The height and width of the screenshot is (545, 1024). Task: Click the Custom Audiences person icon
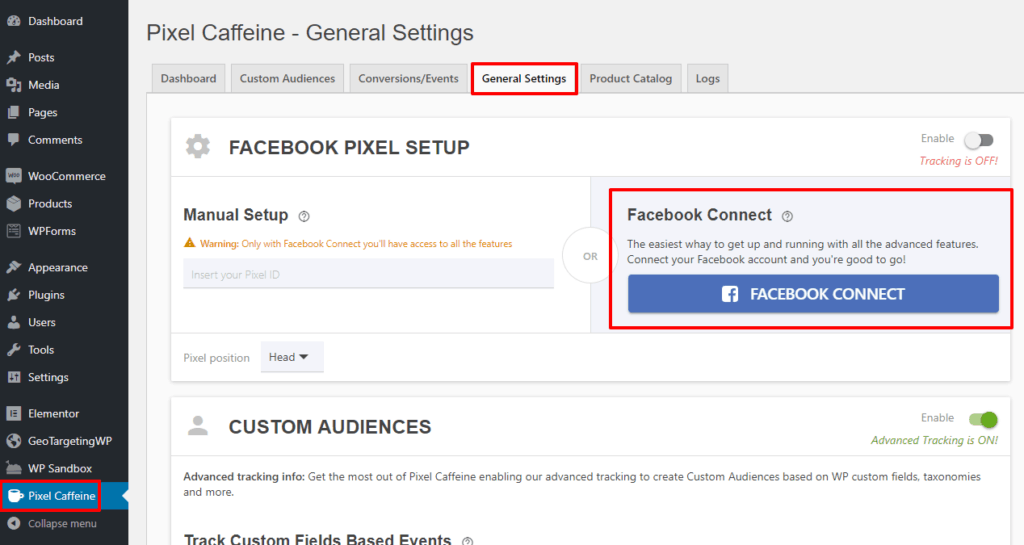click(x=198, y=426)
